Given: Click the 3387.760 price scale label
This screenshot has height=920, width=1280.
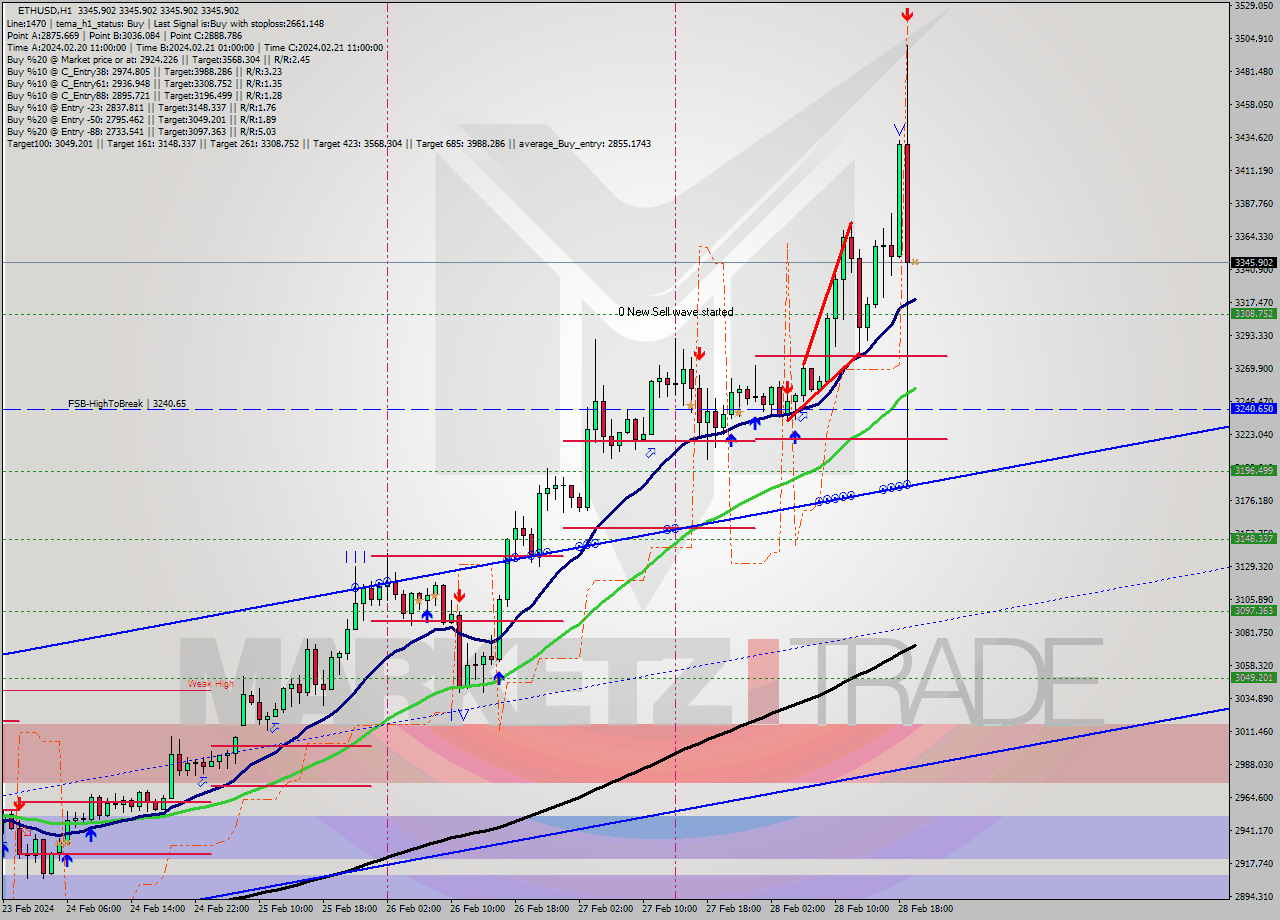Looking at the screenshot, I should click(x=1253, y=203).
